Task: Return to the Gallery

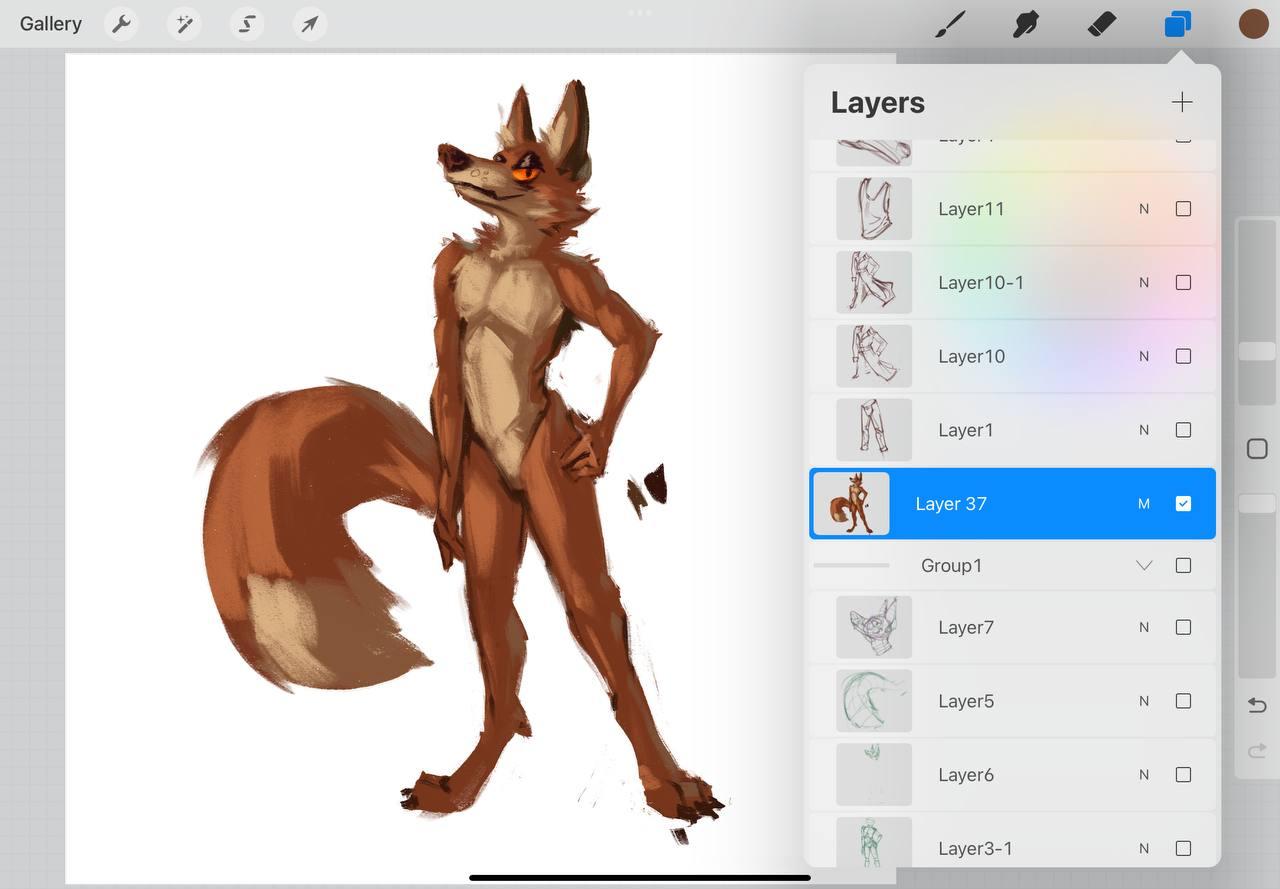Action: 51,24
